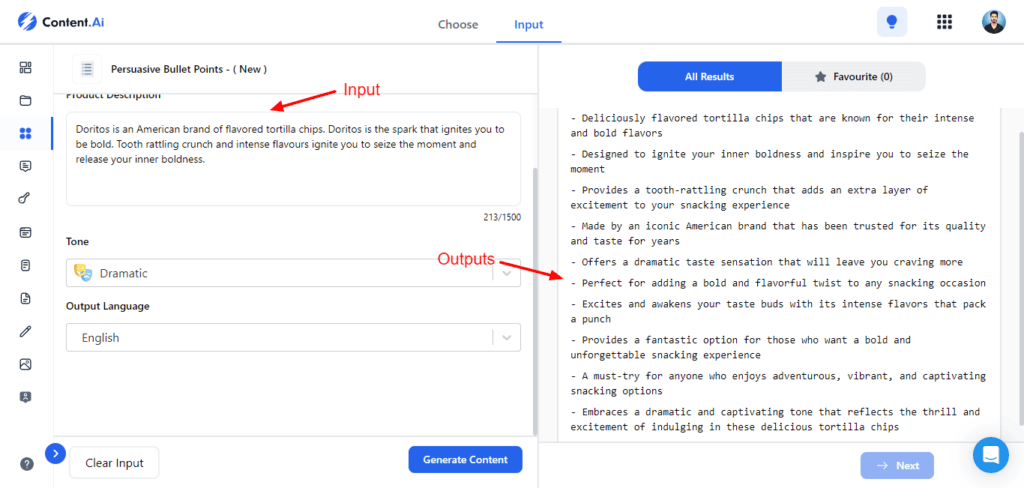Click the drama masks emoji in Tone field
The image size is (1024, 488).
83,272
